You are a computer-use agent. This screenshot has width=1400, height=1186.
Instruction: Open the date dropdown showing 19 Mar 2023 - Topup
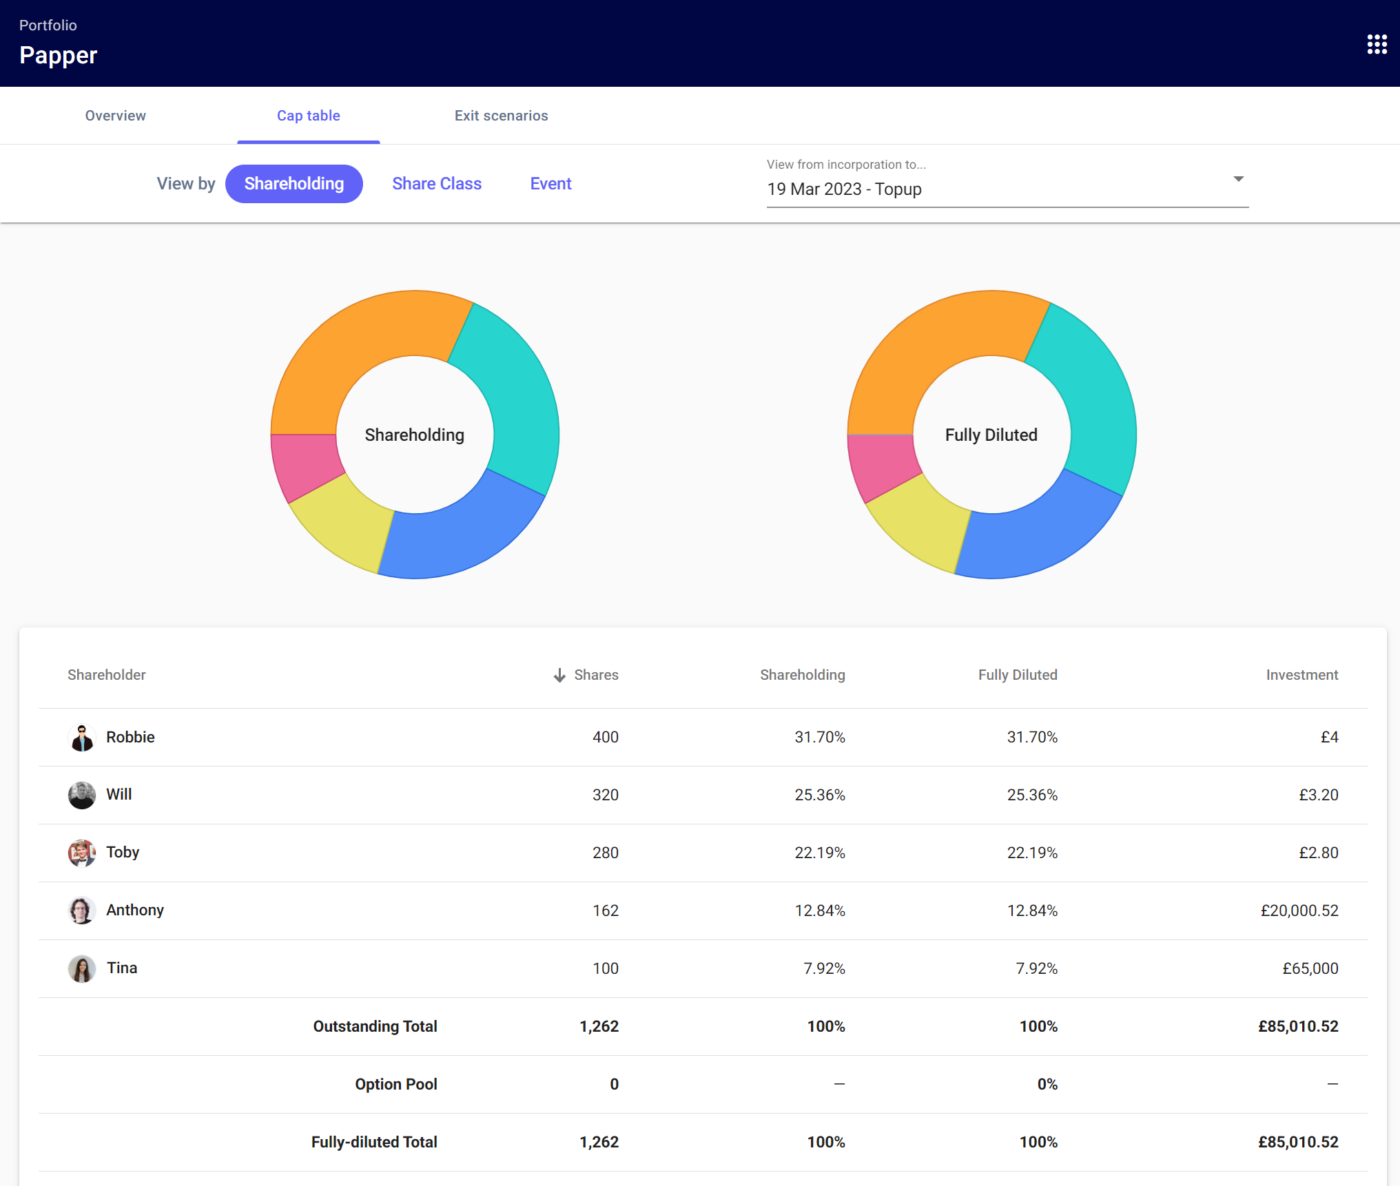(x=1007, y=189)
